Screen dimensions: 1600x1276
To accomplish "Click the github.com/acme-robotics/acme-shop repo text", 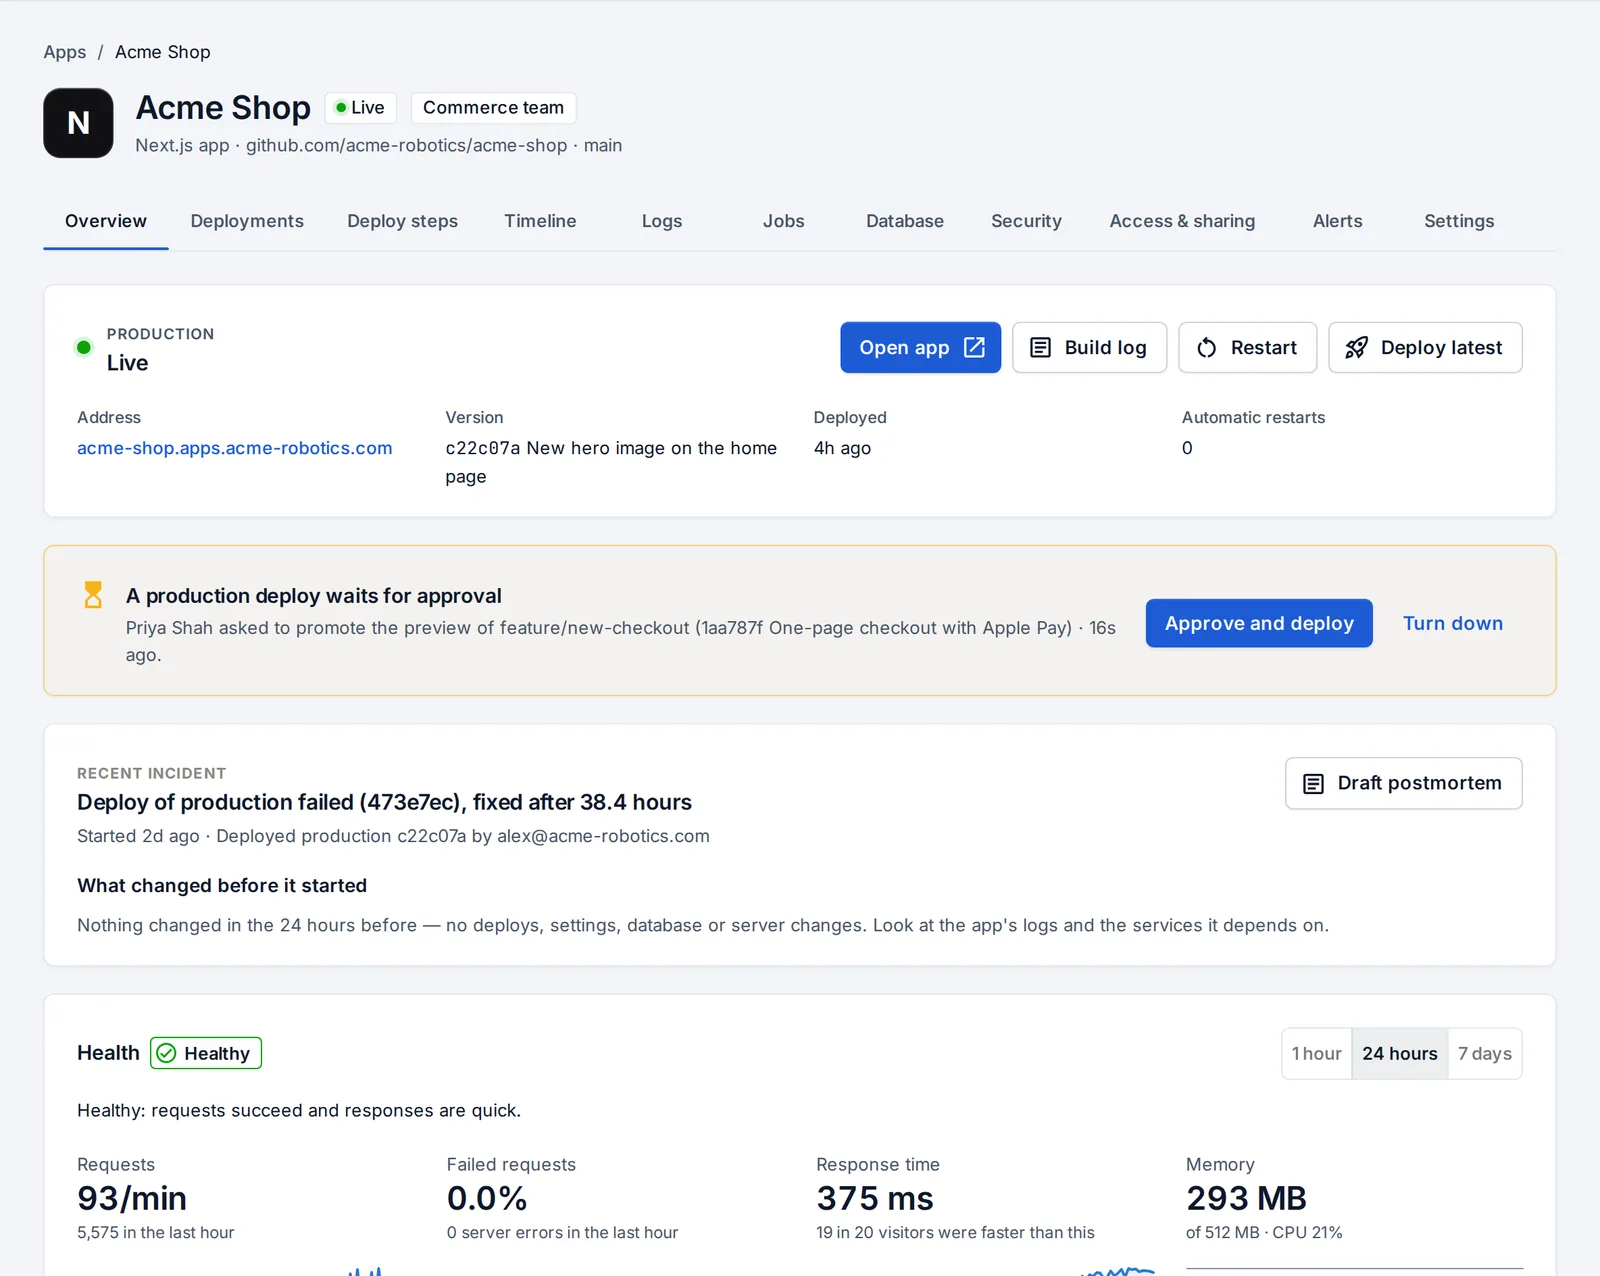I will [407, 145].
